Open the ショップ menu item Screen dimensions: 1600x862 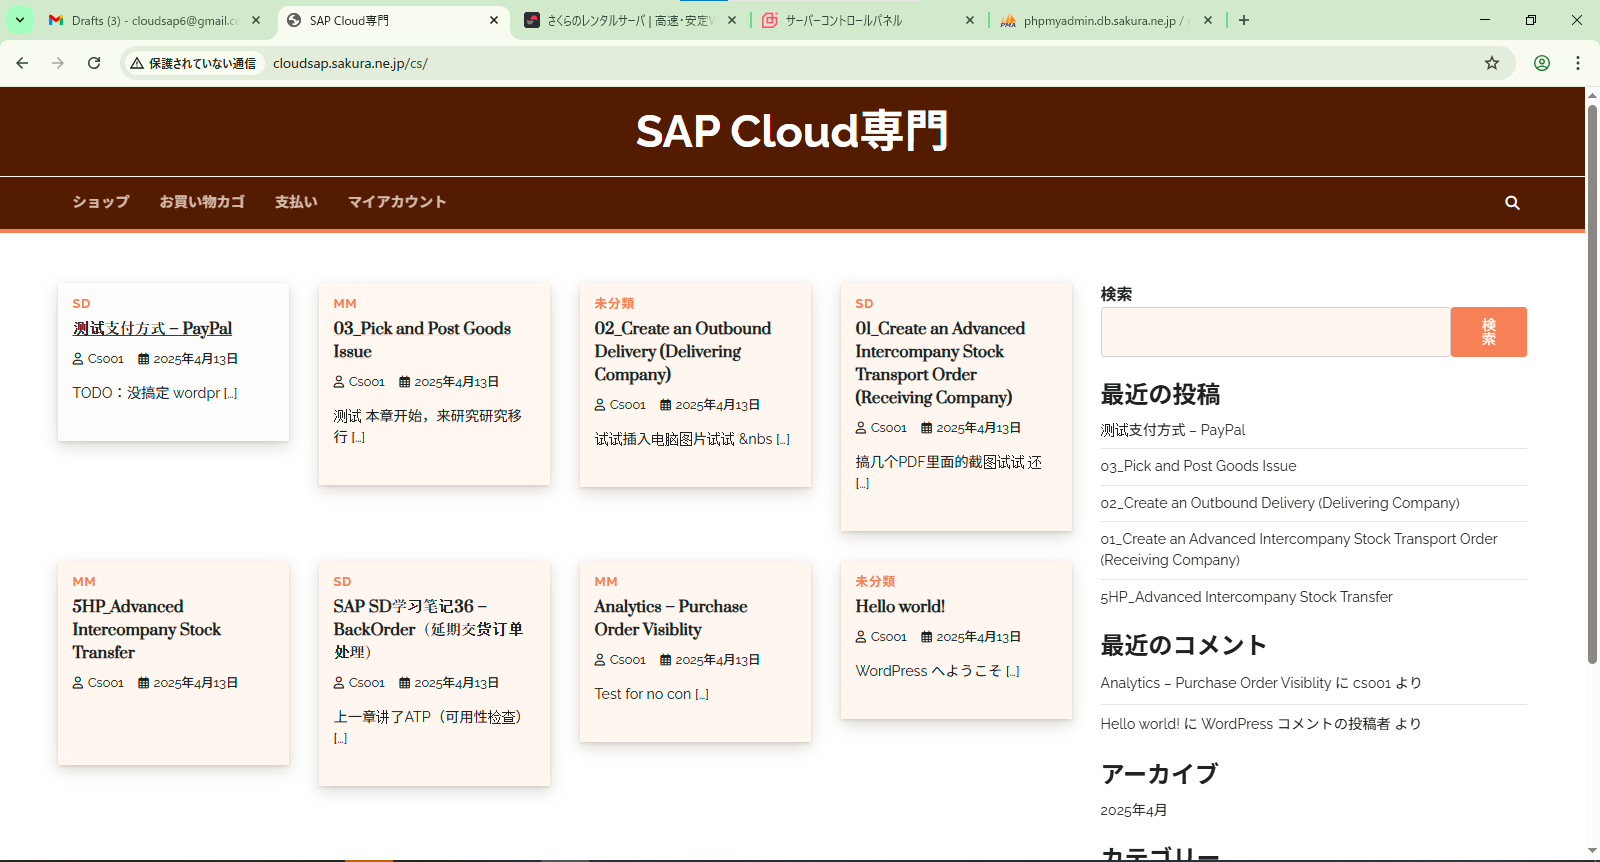[x=101, y=202]
